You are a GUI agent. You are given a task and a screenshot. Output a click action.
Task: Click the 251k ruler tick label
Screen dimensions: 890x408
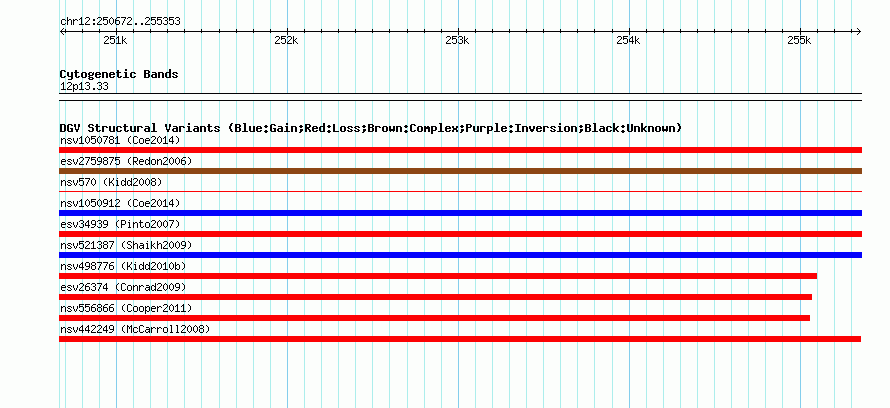tap(115, 41)
